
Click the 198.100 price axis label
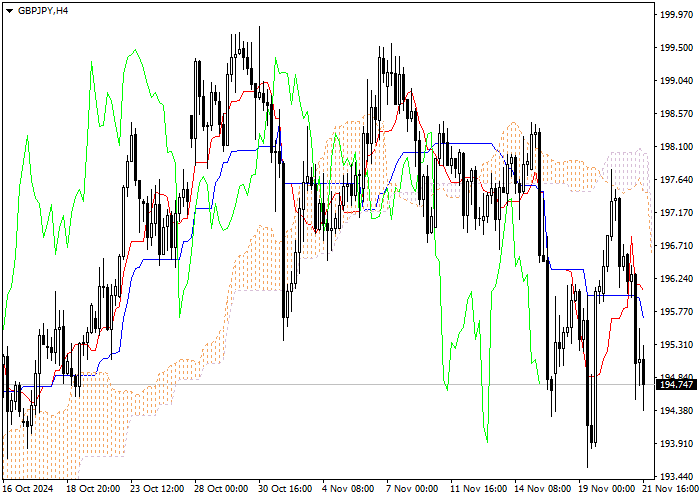tap(676, 147)
